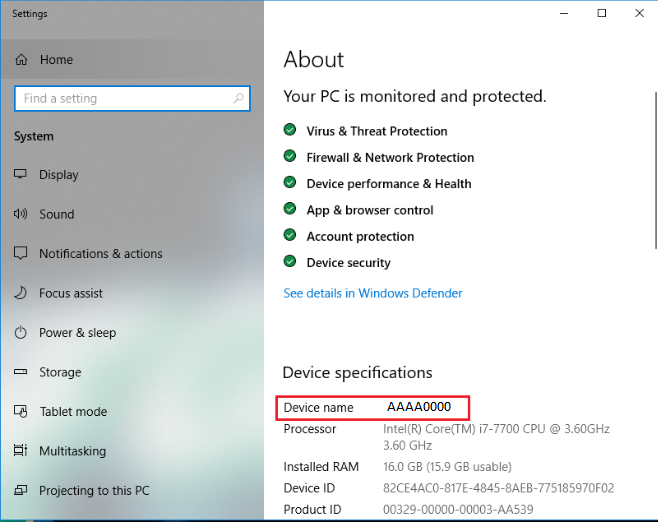Image resolution: width=658 pixels, height=522 pixels.
Task: Maximize the Settings window
Action: tap(602, 13)
